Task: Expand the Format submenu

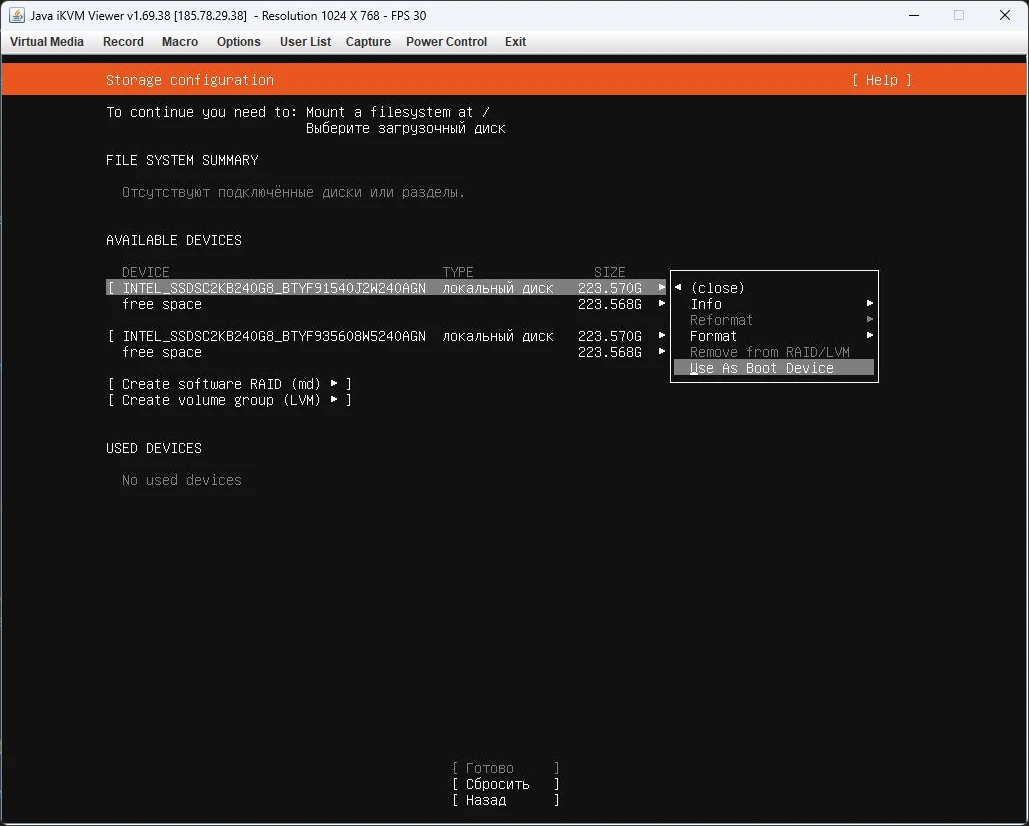Action: click(714, 336)
